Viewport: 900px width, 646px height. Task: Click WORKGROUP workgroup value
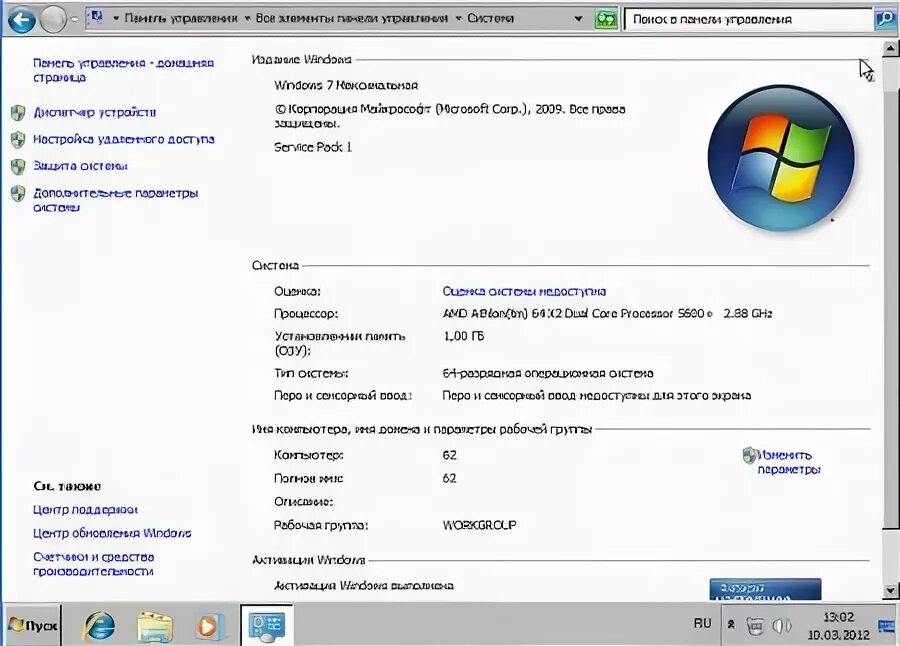[x=479, y=525]
